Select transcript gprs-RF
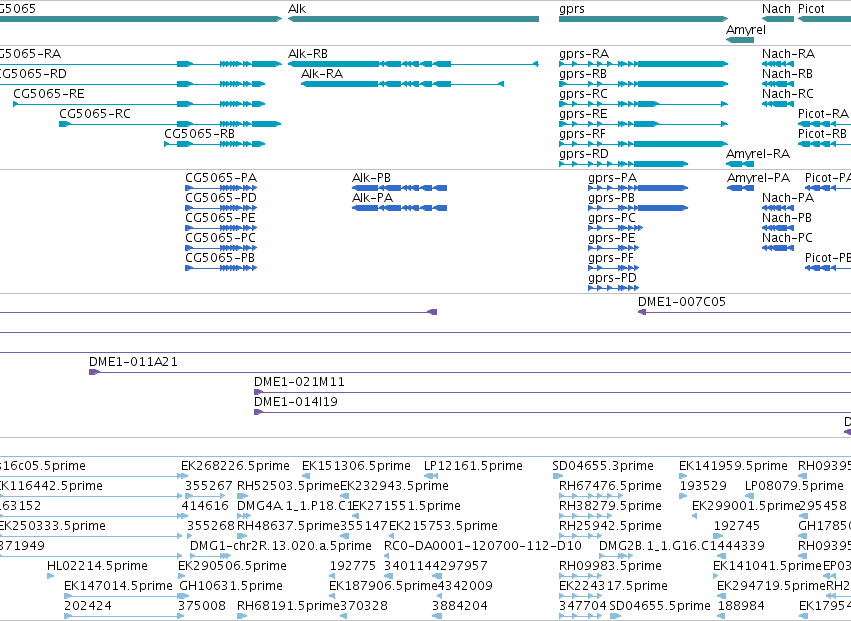 tap(643, 144)
